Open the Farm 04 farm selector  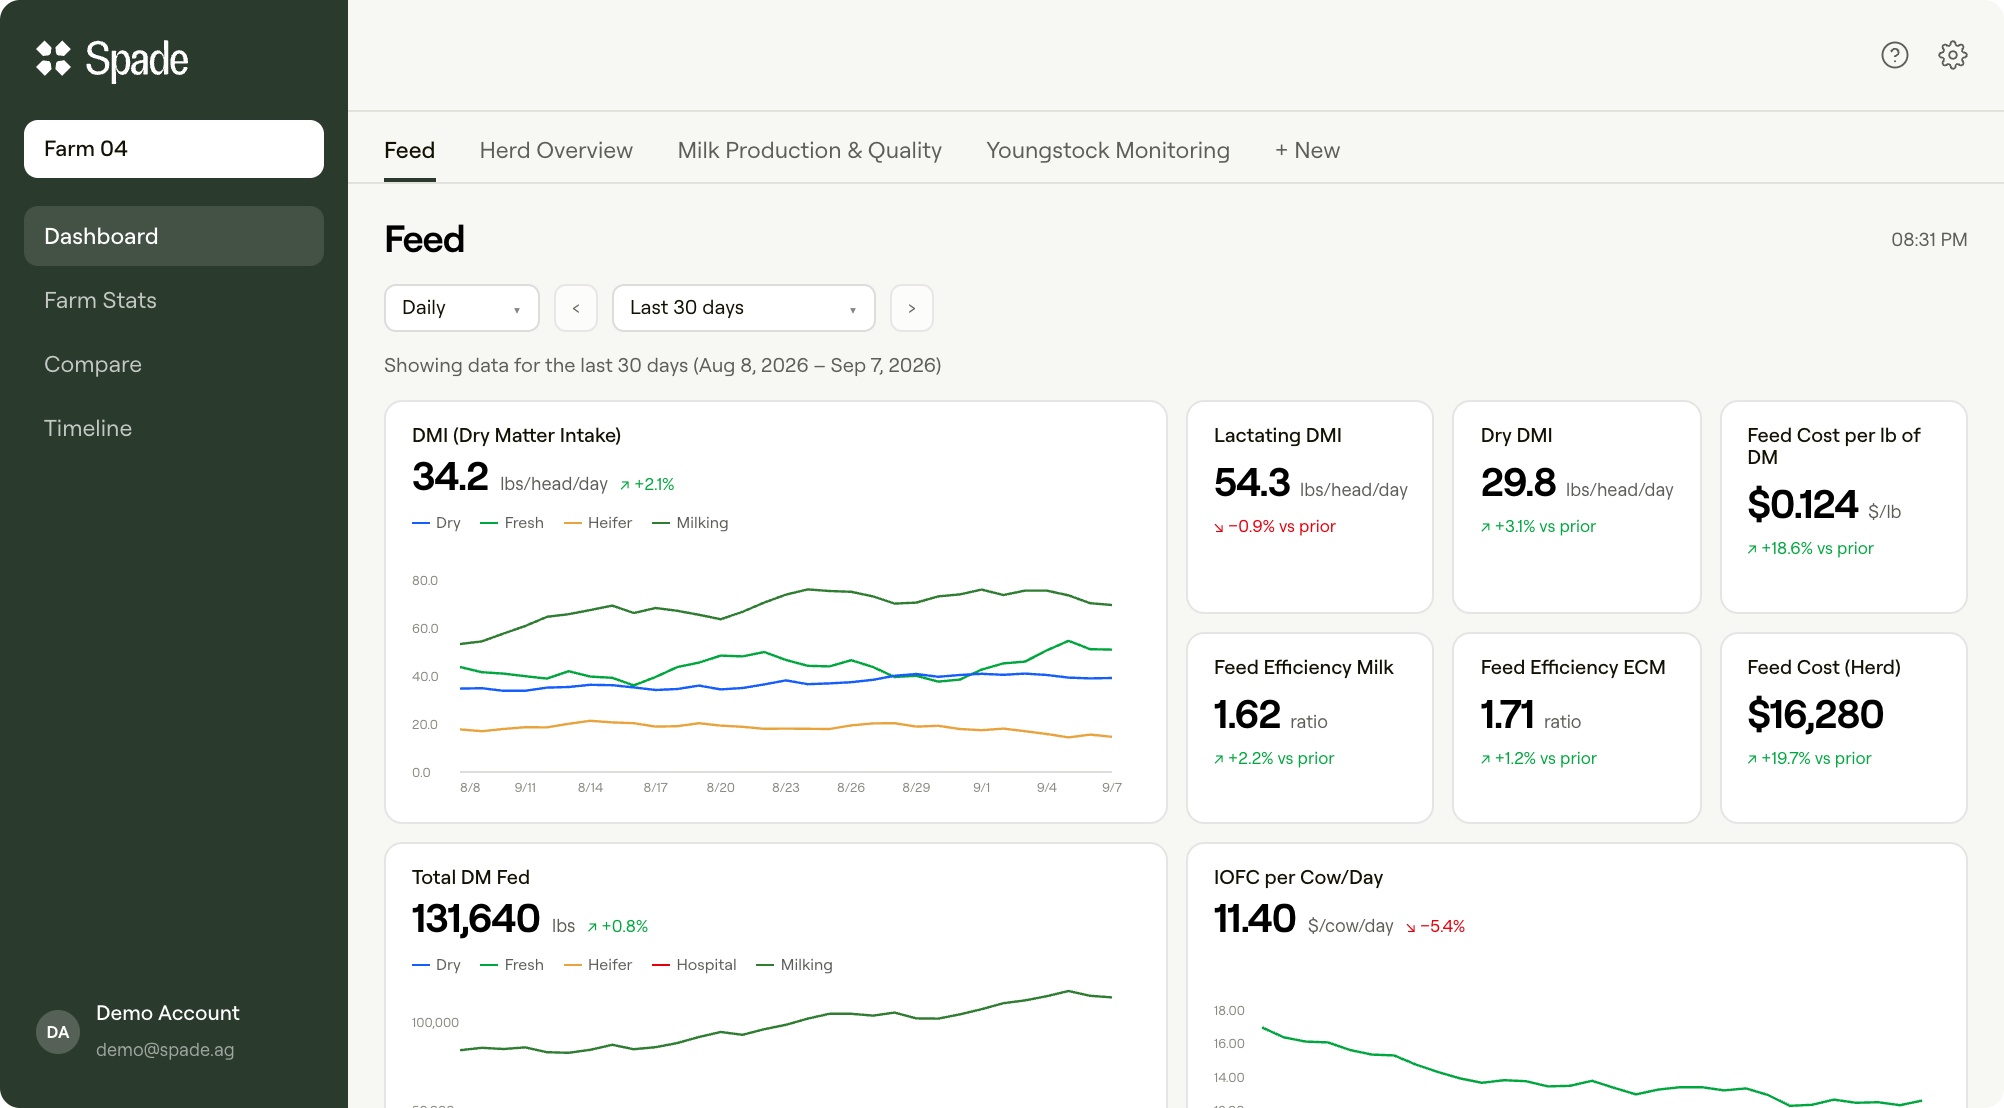[x=174, y=149]
